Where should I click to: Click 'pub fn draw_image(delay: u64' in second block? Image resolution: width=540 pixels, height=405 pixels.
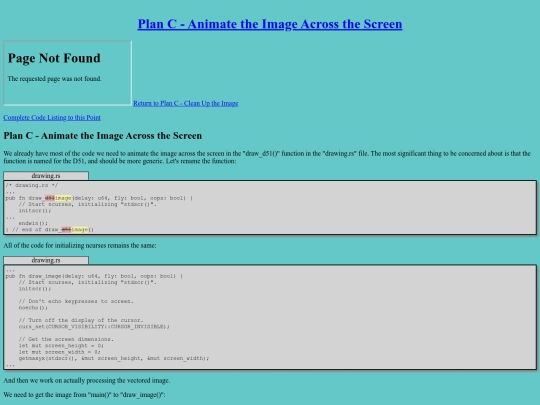click(x=94, y=276)
